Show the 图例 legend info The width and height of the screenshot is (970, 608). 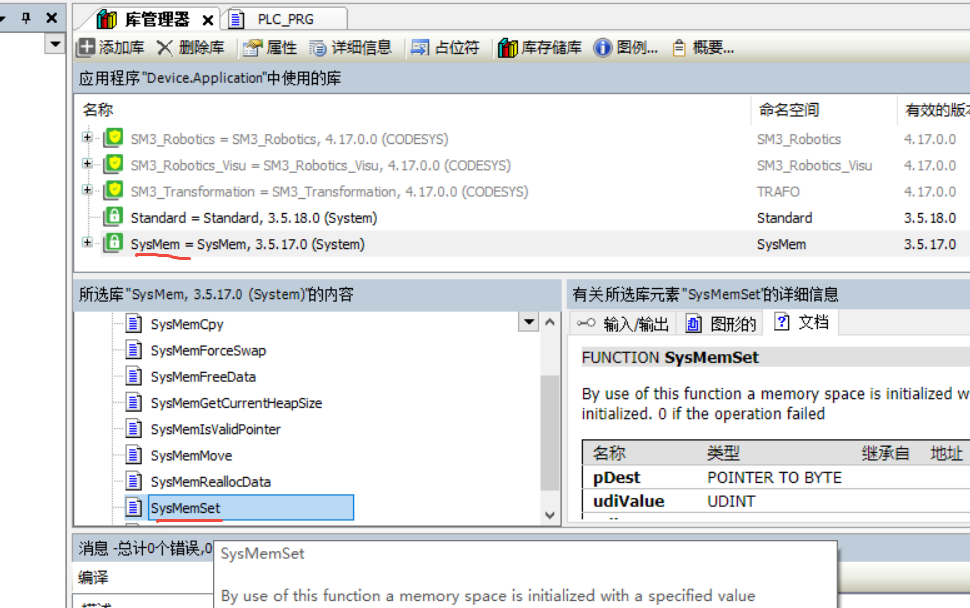click(x=625, y=48)
